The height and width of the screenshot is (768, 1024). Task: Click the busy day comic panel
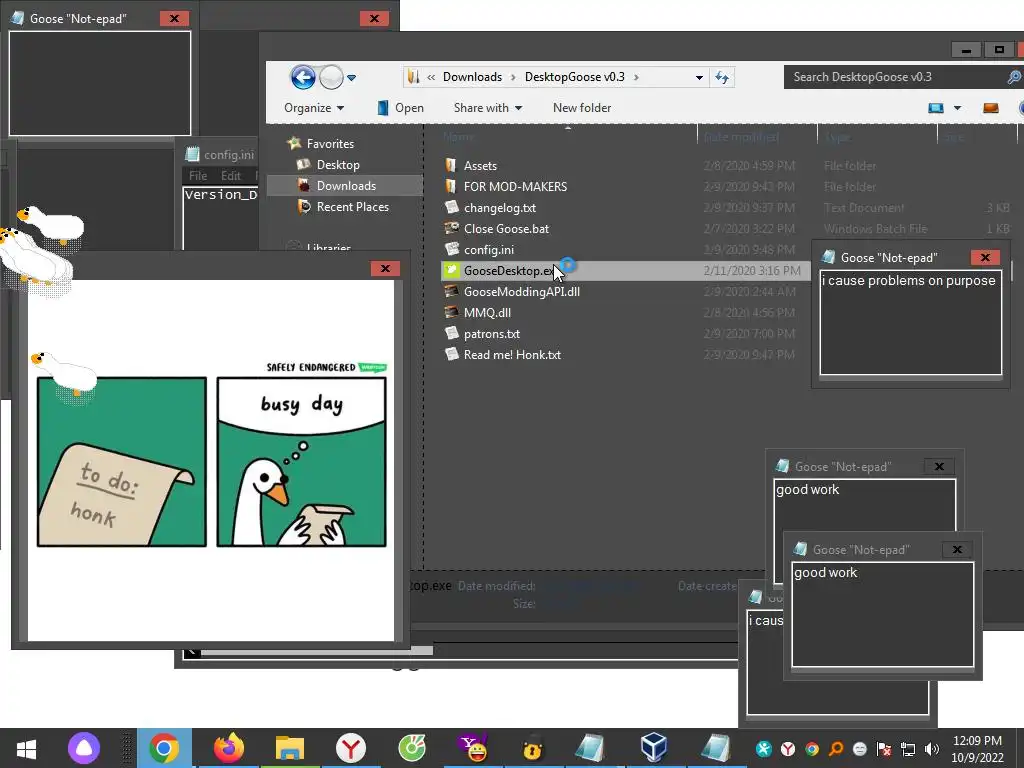click(302, 462)
